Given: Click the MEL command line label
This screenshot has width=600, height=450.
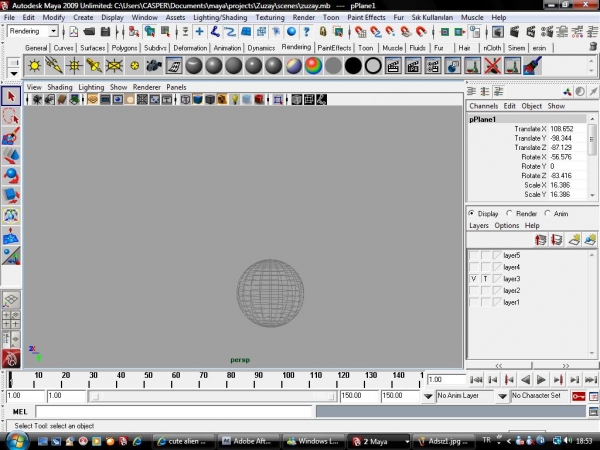Looking at the screenshot, I should click(20, 412).
